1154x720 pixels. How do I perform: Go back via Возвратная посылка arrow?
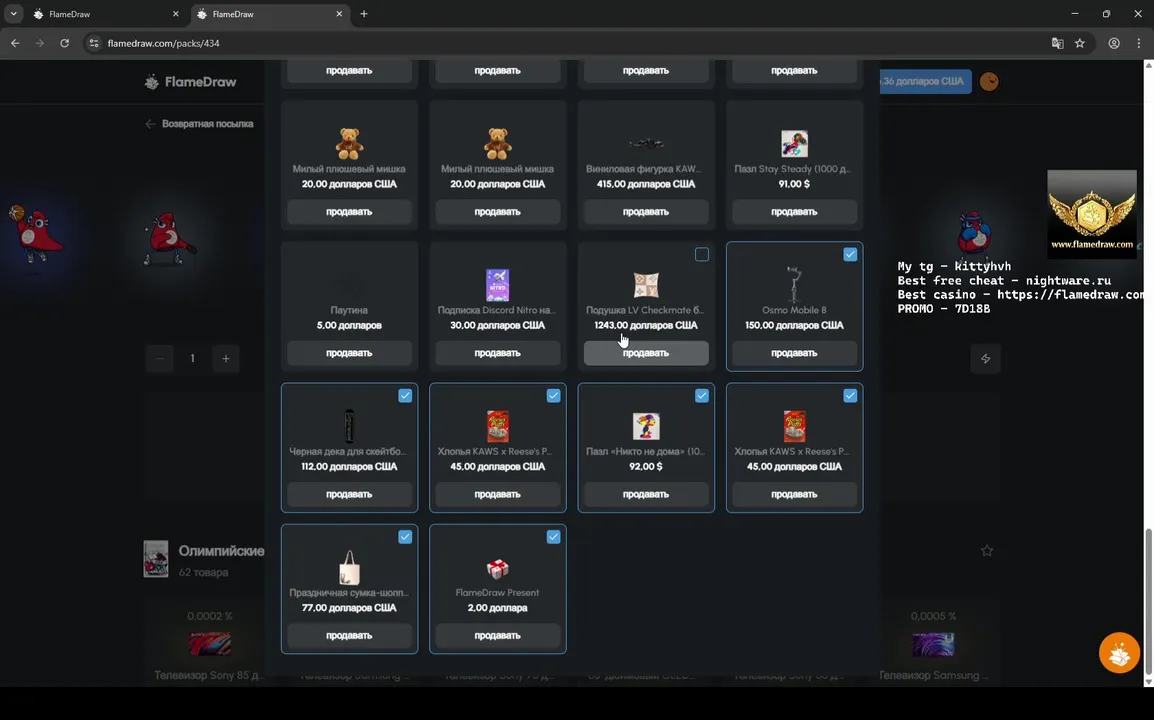click(x=150, y=124)
